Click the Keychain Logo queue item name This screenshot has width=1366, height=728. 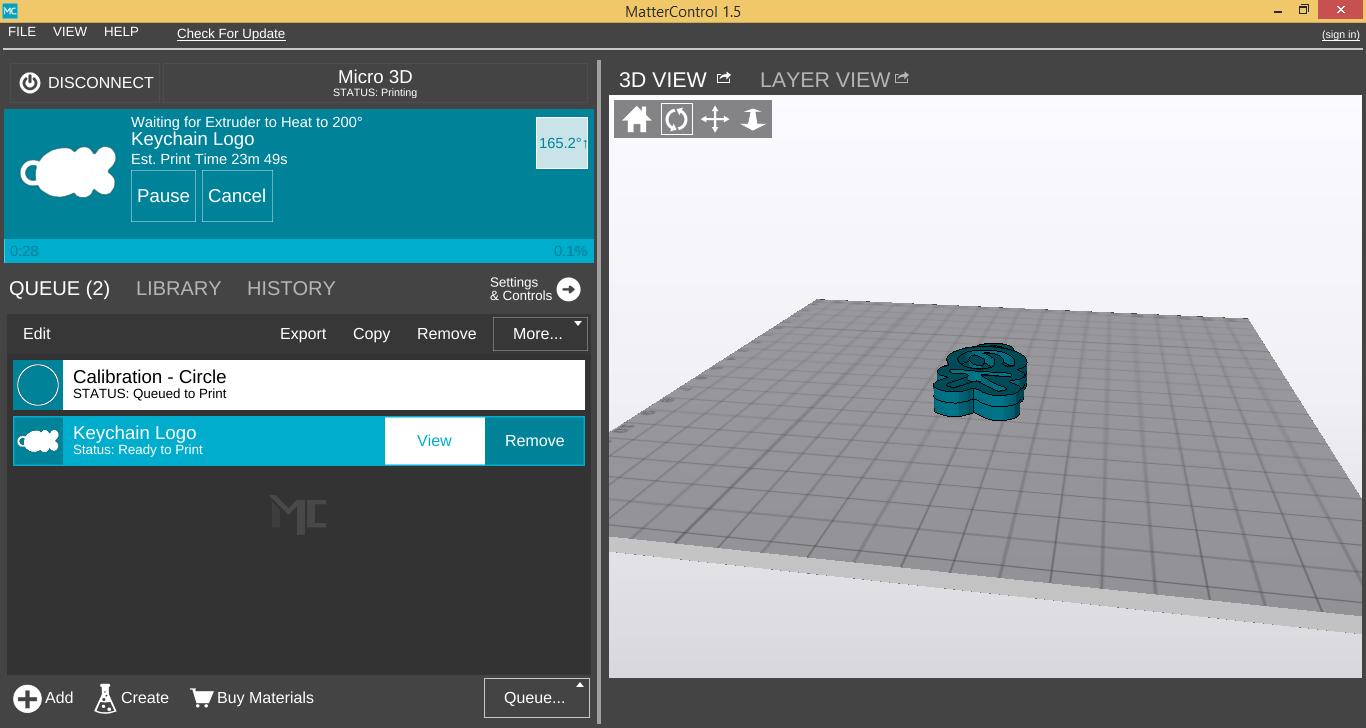point(135,433)
